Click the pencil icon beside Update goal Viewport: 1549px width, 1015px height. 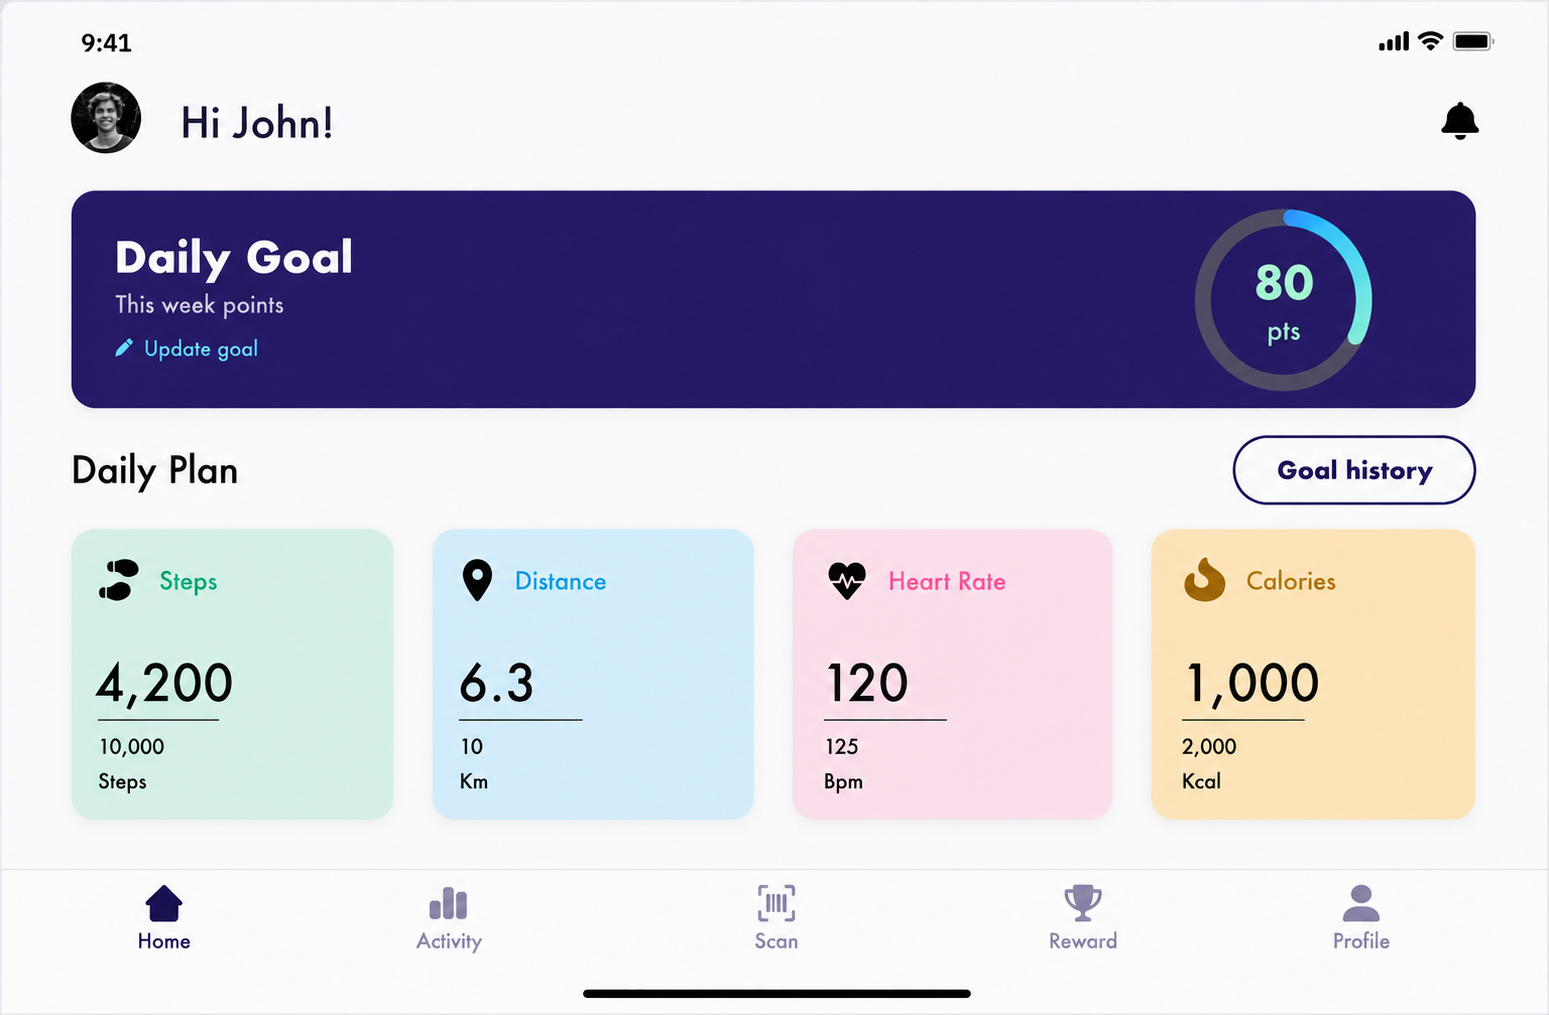(124, 348)
